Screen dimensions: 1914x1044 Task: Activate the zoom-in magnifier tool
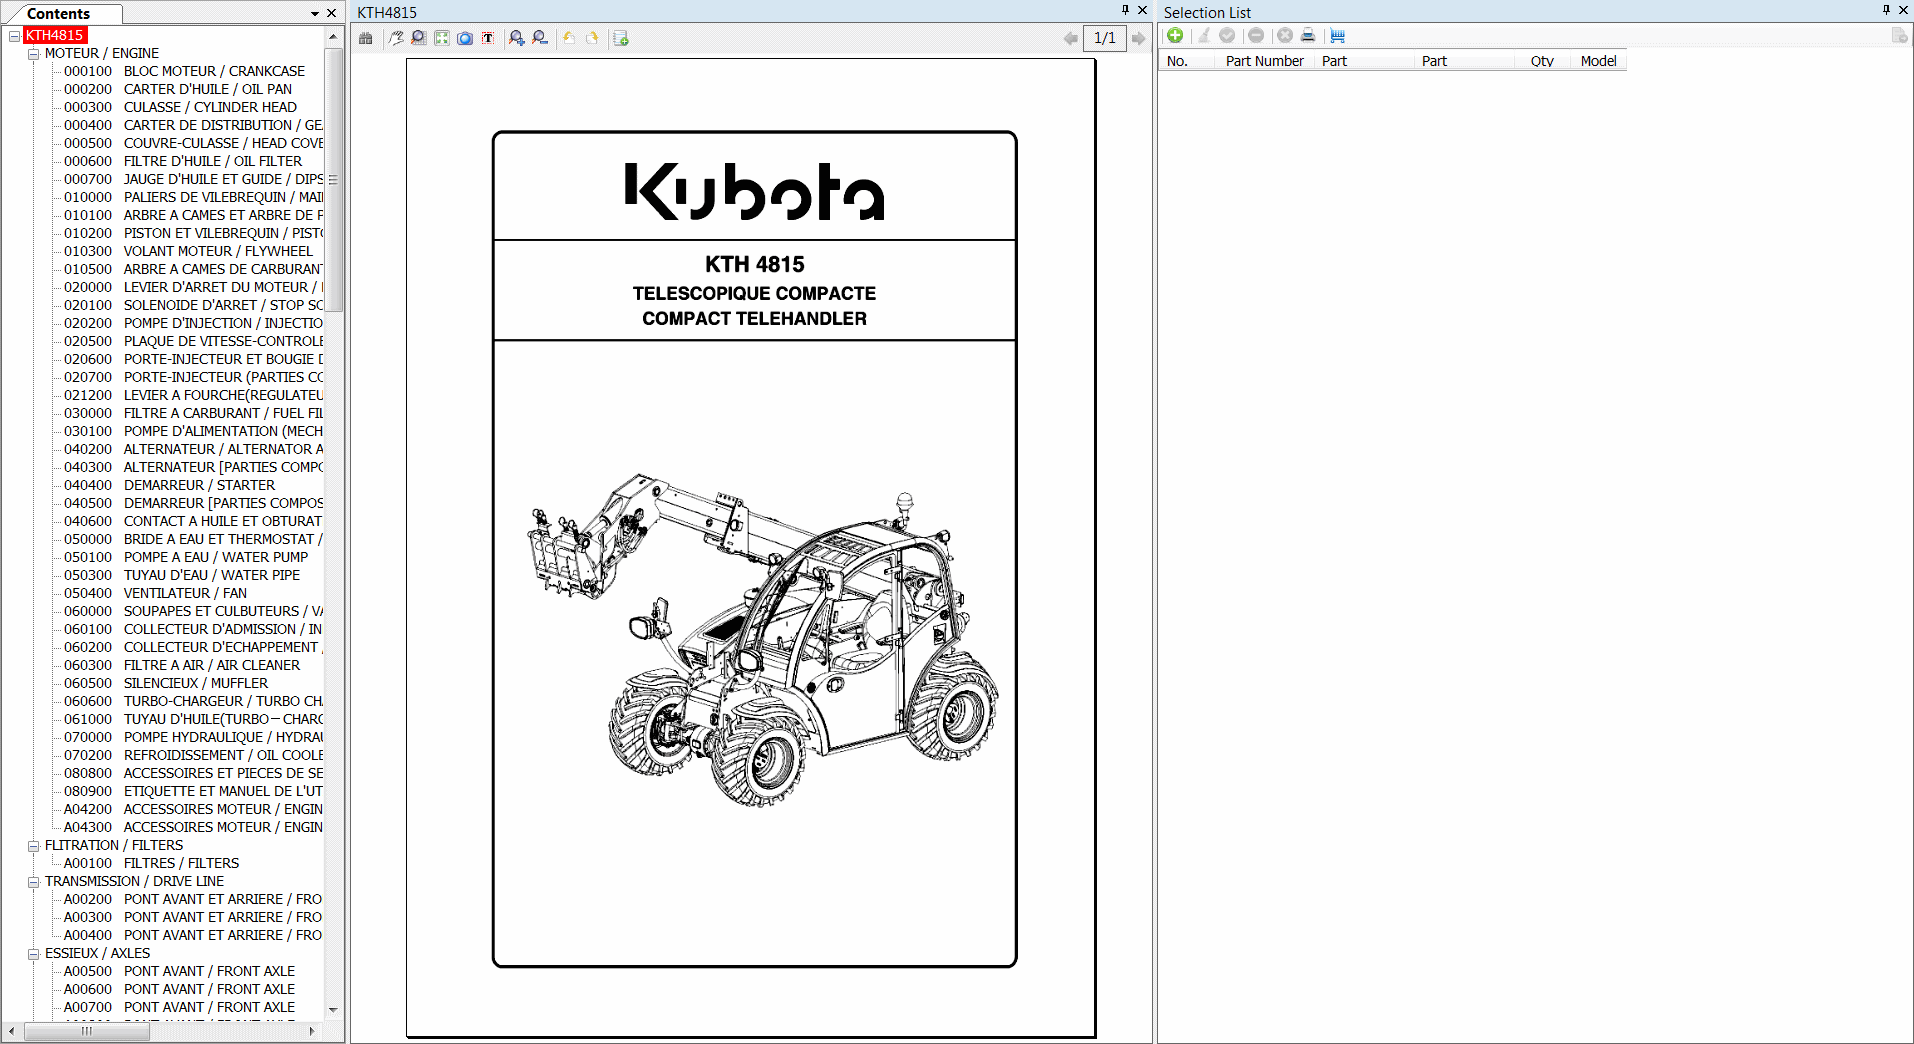point(516,38)
